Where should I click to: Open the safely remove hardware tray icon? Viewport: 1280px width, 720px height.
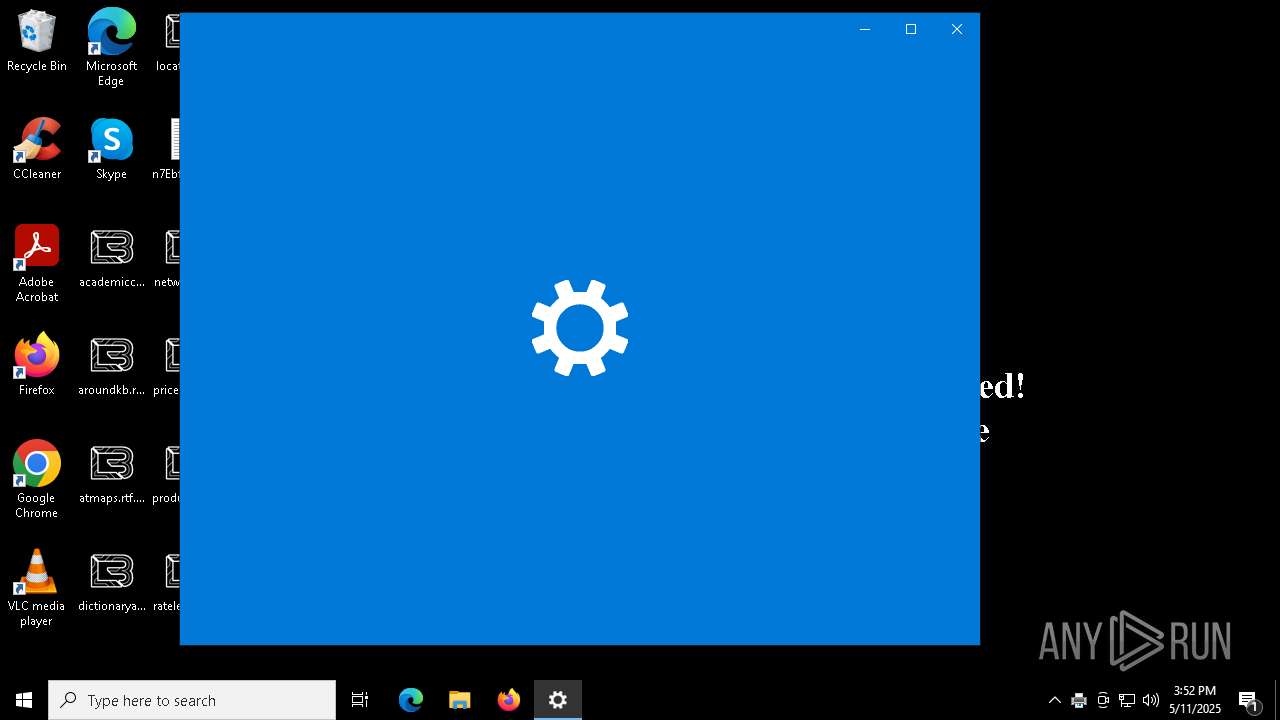pos(1103,700)
